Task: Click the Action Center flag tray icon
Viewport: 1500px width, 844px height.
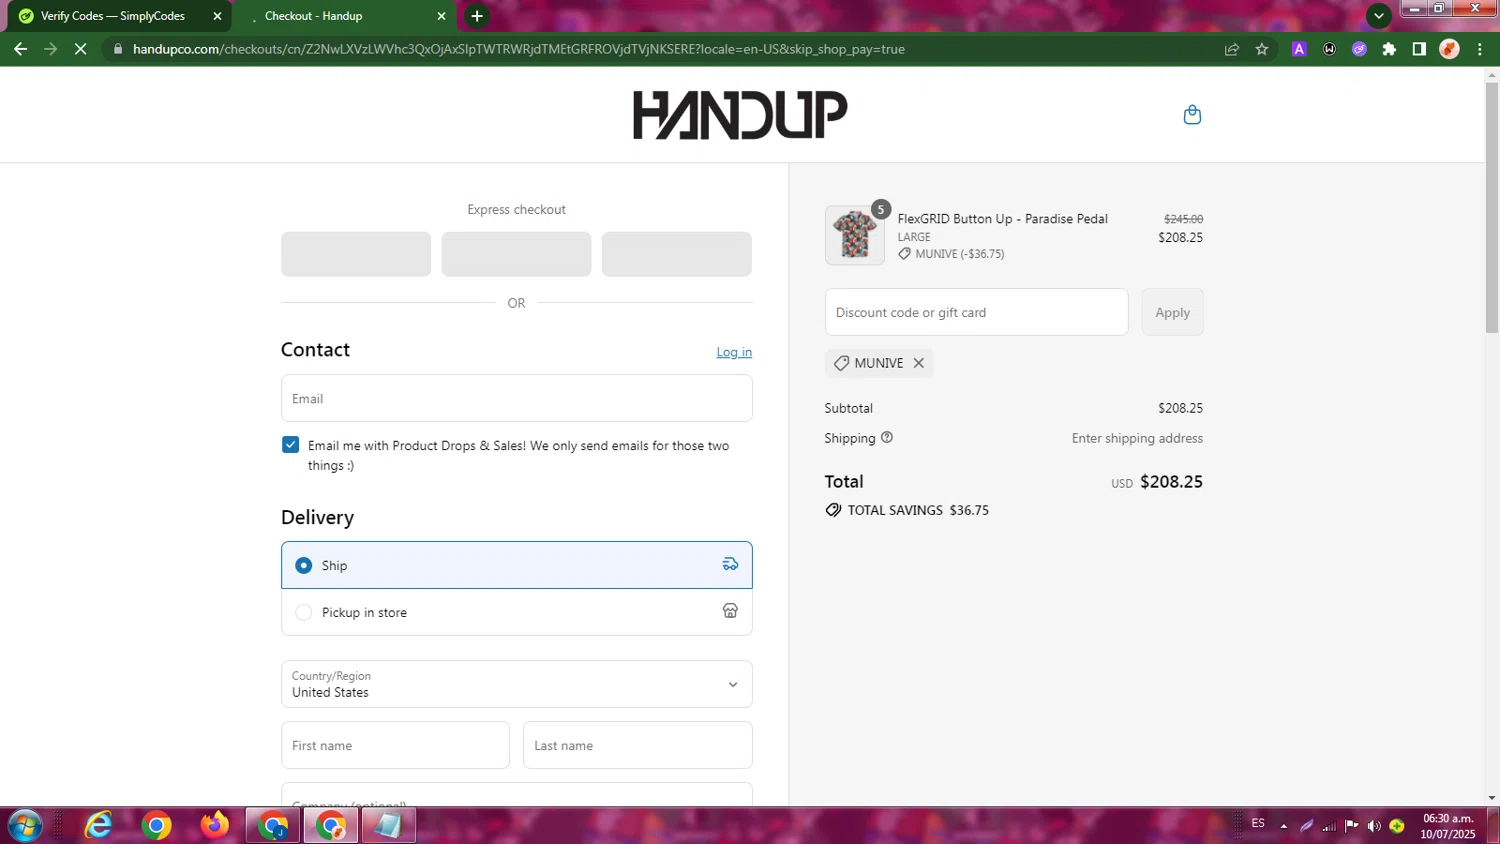Action: click(1352, 825)
